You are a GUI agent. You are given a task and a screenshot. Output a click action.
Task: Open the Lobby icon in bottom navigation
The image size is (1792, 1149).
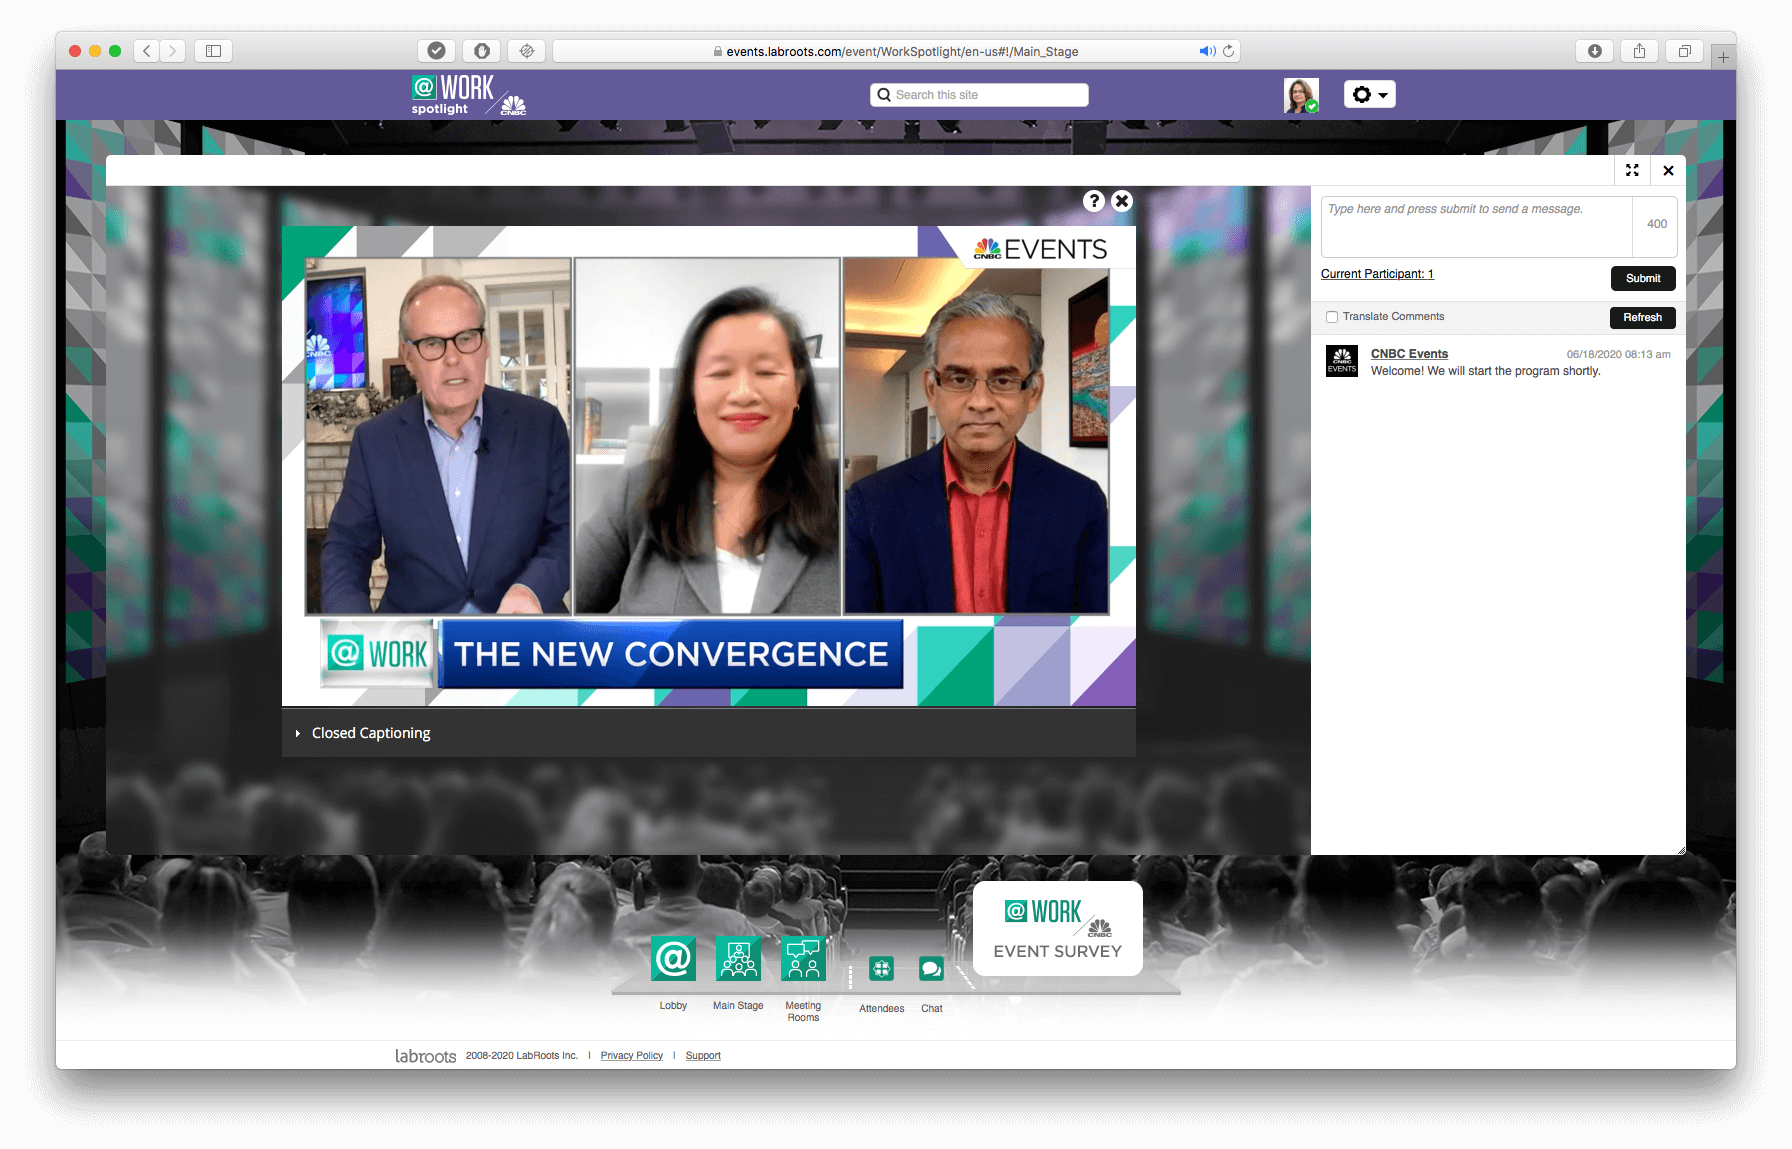click(x=673, y=958)
